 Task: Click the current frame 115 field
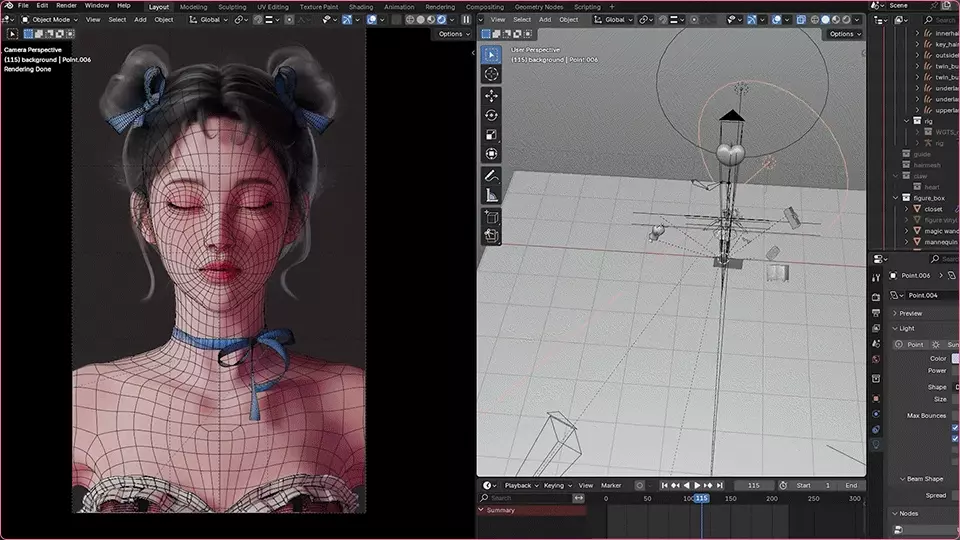[753, 486]
